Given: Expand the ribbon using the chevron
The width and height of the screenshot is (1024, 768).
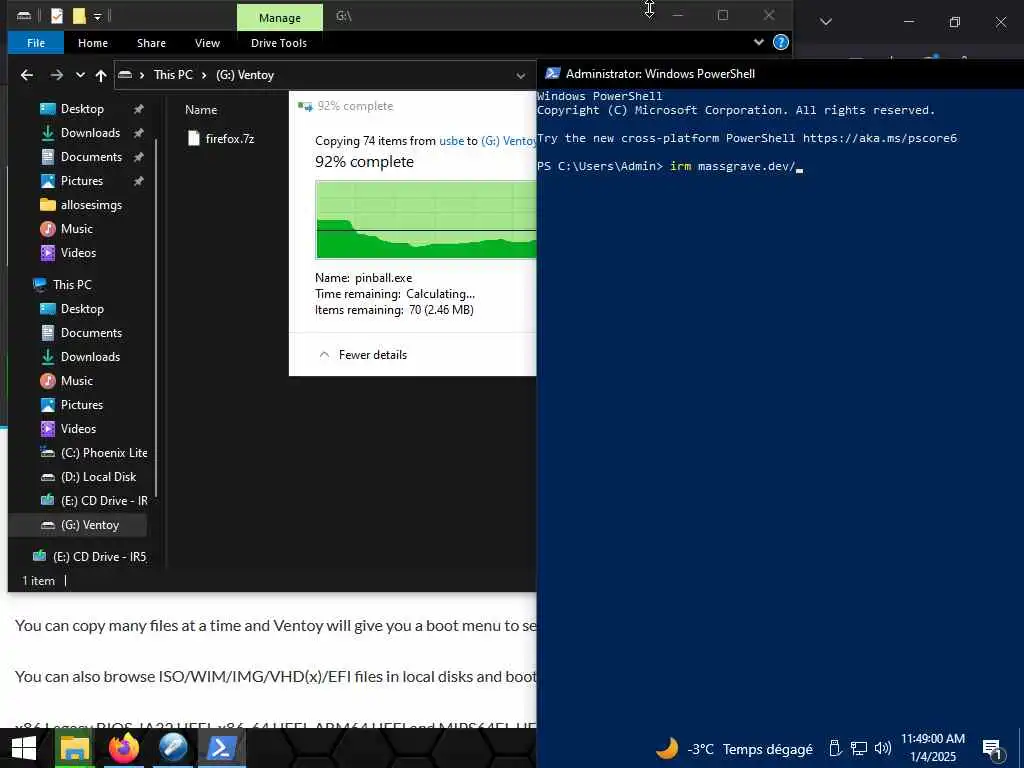Looking at the screenshot, I should 759,42.
